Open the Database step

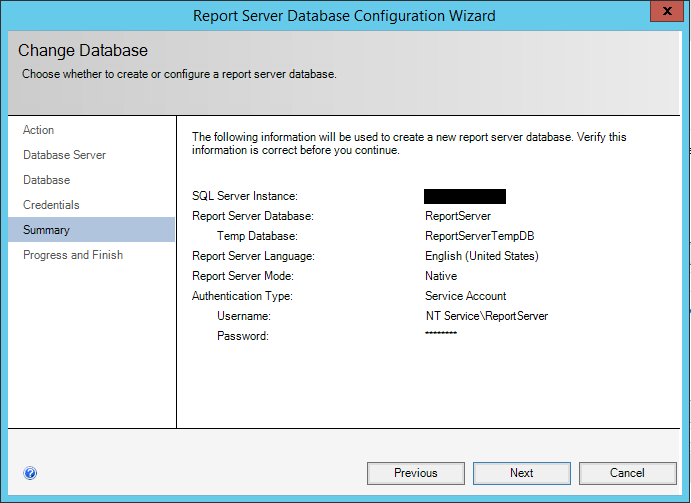coord(47,180)
